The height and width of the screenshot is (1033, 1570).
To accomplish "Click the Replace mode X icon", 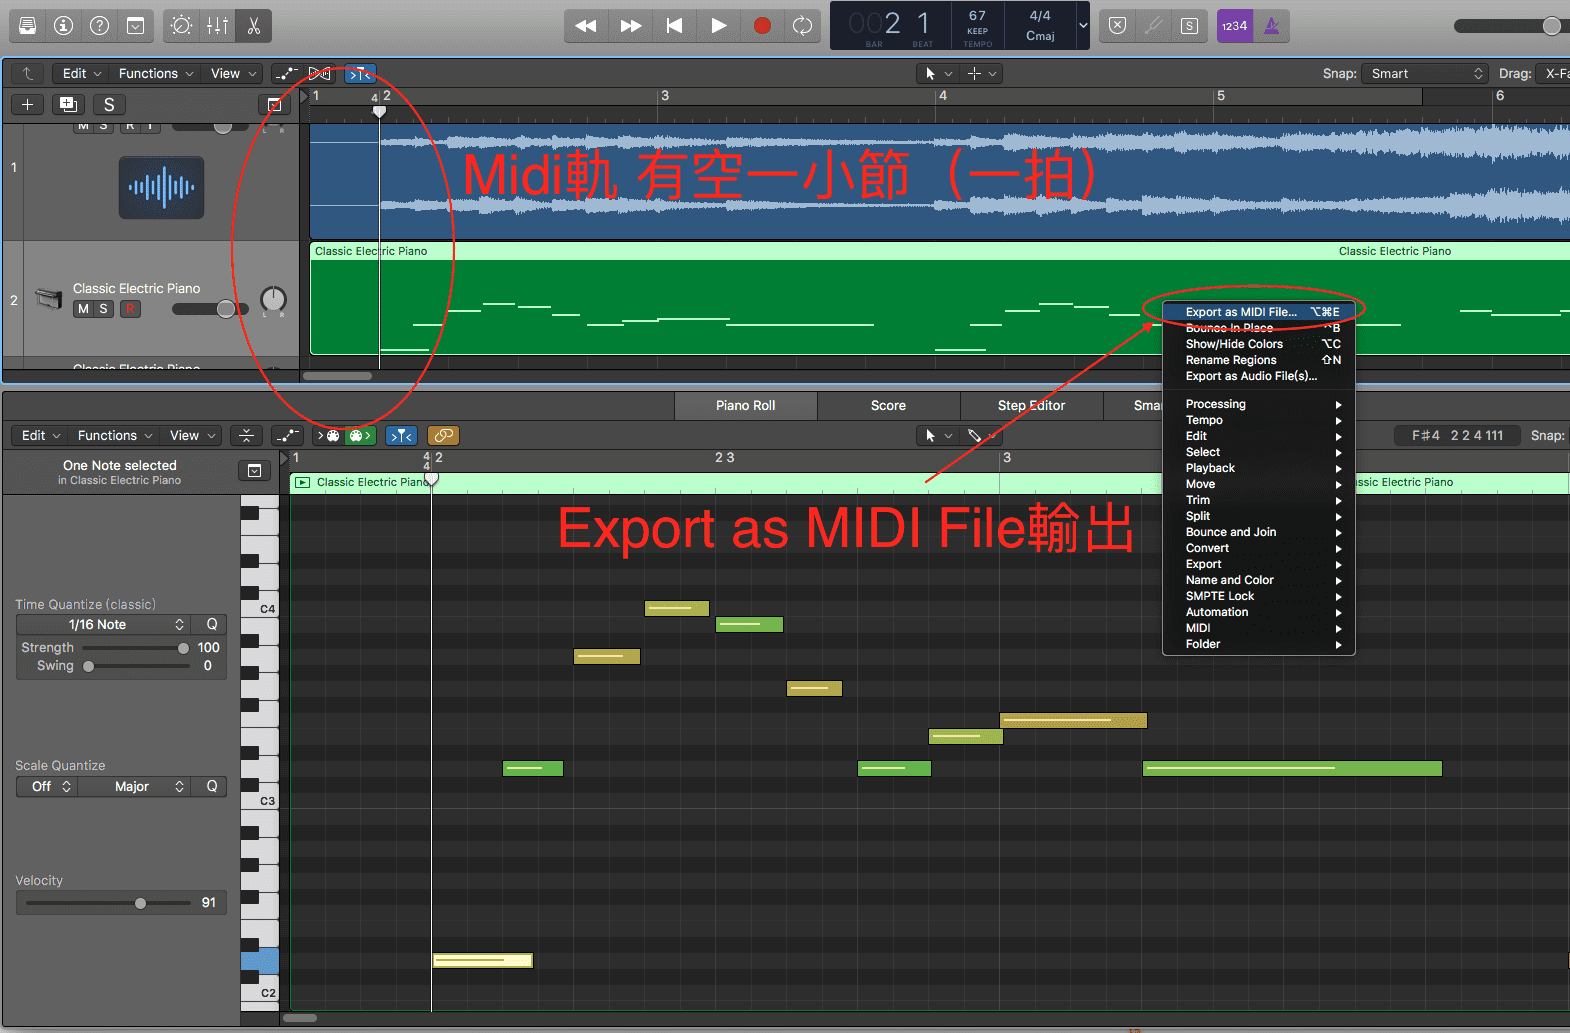I will (1118, 26).
